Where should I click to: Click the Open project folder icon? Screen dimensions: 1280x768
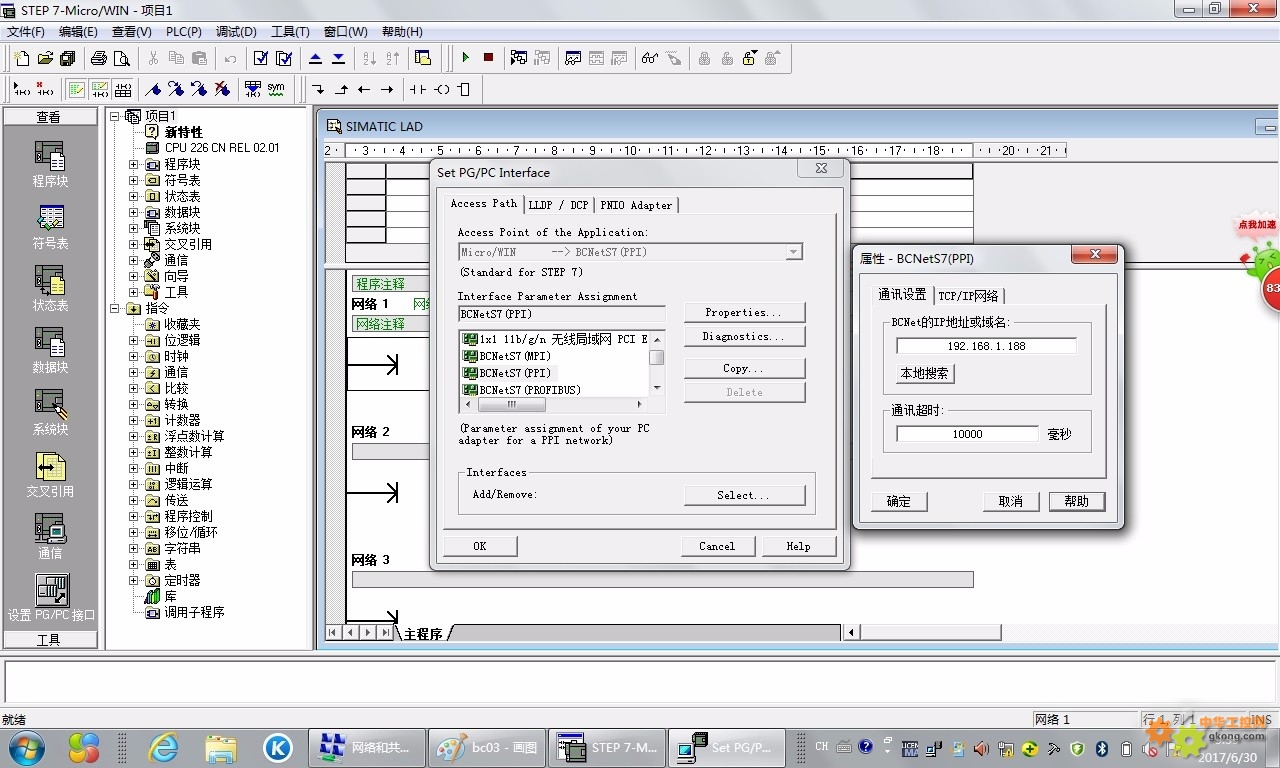(x=44, y=58)
